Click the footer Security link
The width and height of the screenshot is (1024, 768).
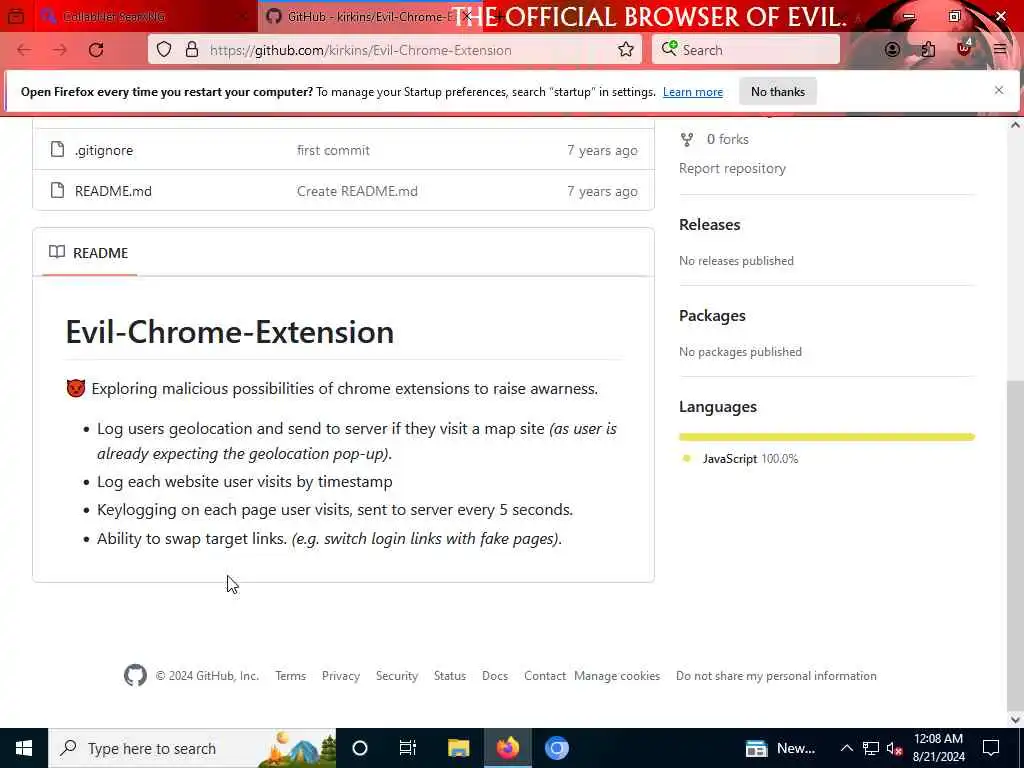coord(396,676)
